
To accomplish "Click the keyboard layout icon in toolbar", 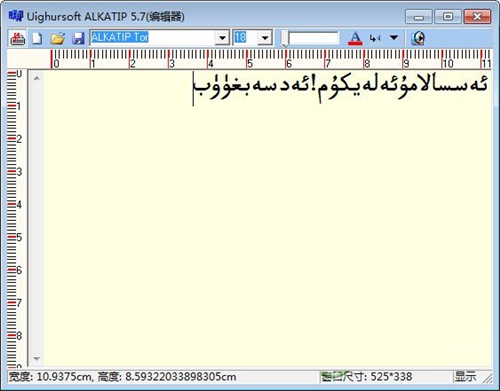I will tap(17, 38).
